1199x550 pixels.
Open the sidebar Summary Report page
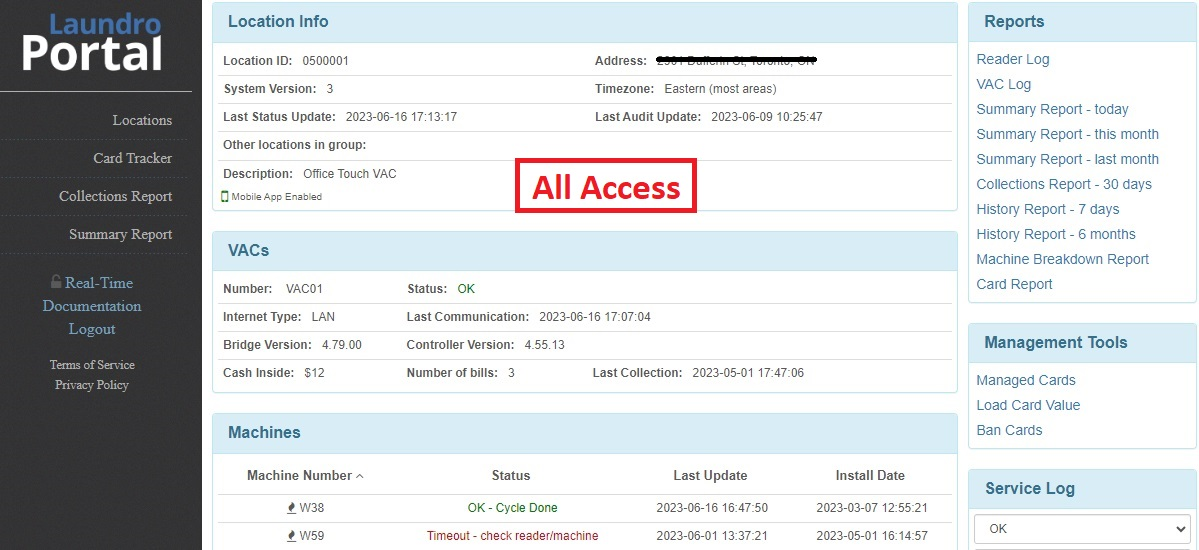click(121, 235)
